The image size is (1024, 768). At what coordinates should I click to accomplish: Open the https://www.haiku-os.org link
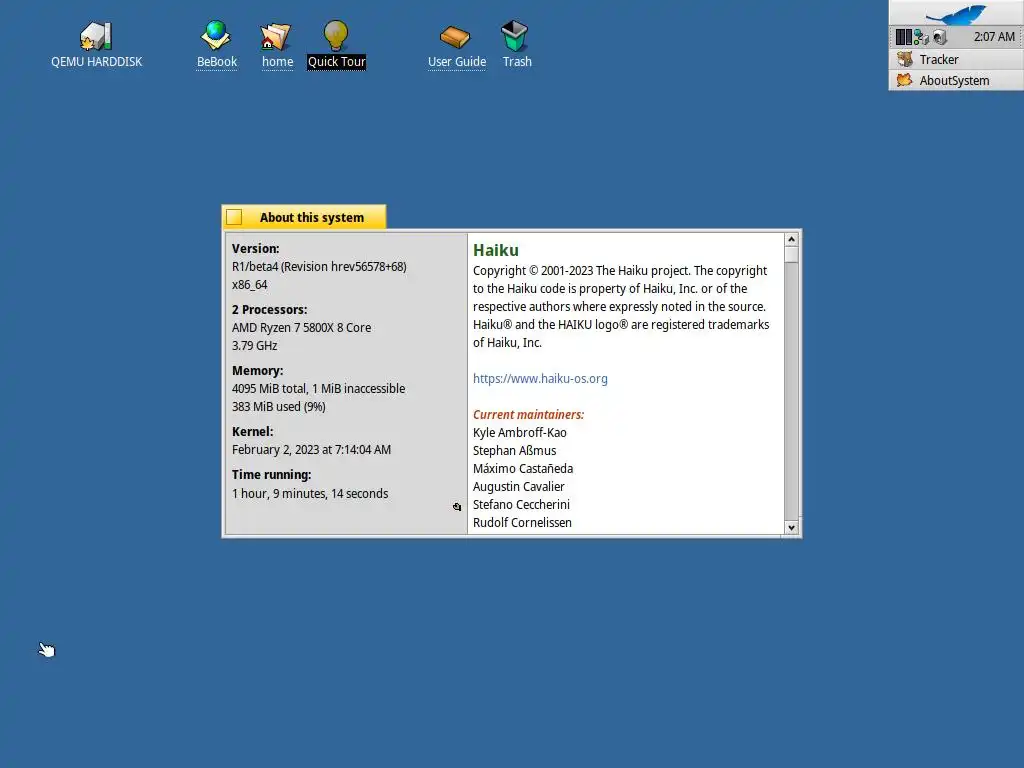point(540,379)
